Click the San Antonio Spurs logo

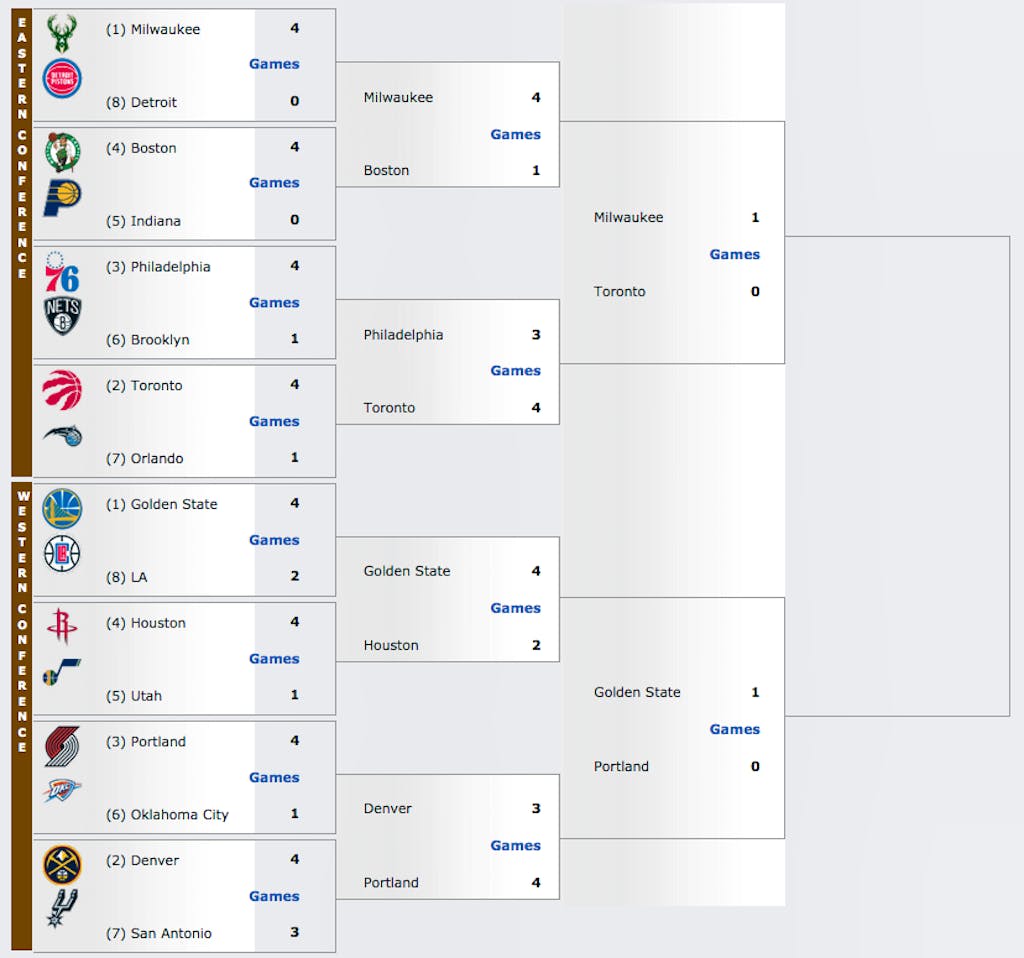click(x=62, y=909)
